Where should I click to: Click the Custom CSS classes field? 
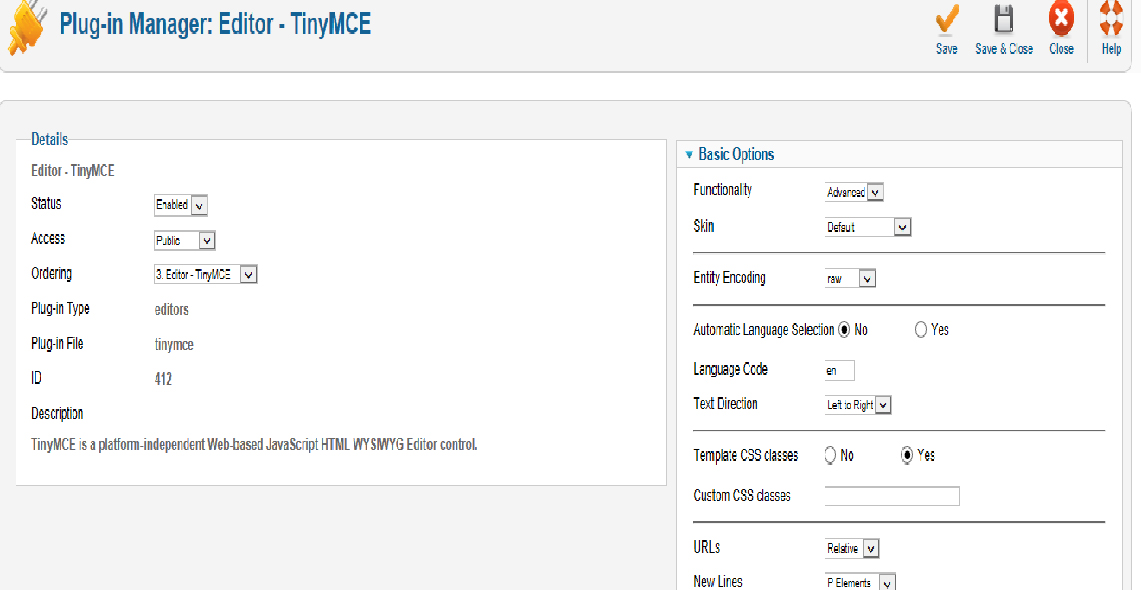coord(892,496)
